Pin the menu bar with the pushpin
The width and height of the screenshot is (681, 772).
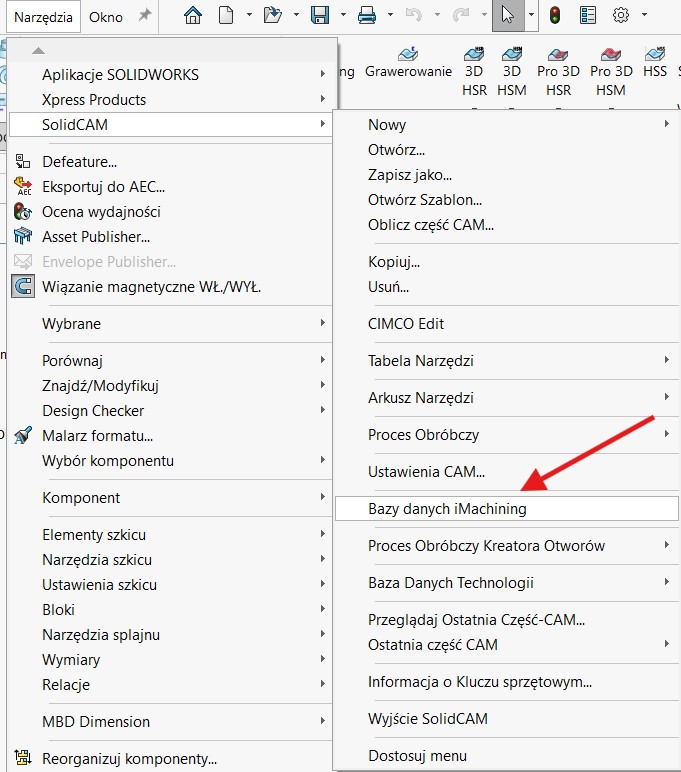144,16
